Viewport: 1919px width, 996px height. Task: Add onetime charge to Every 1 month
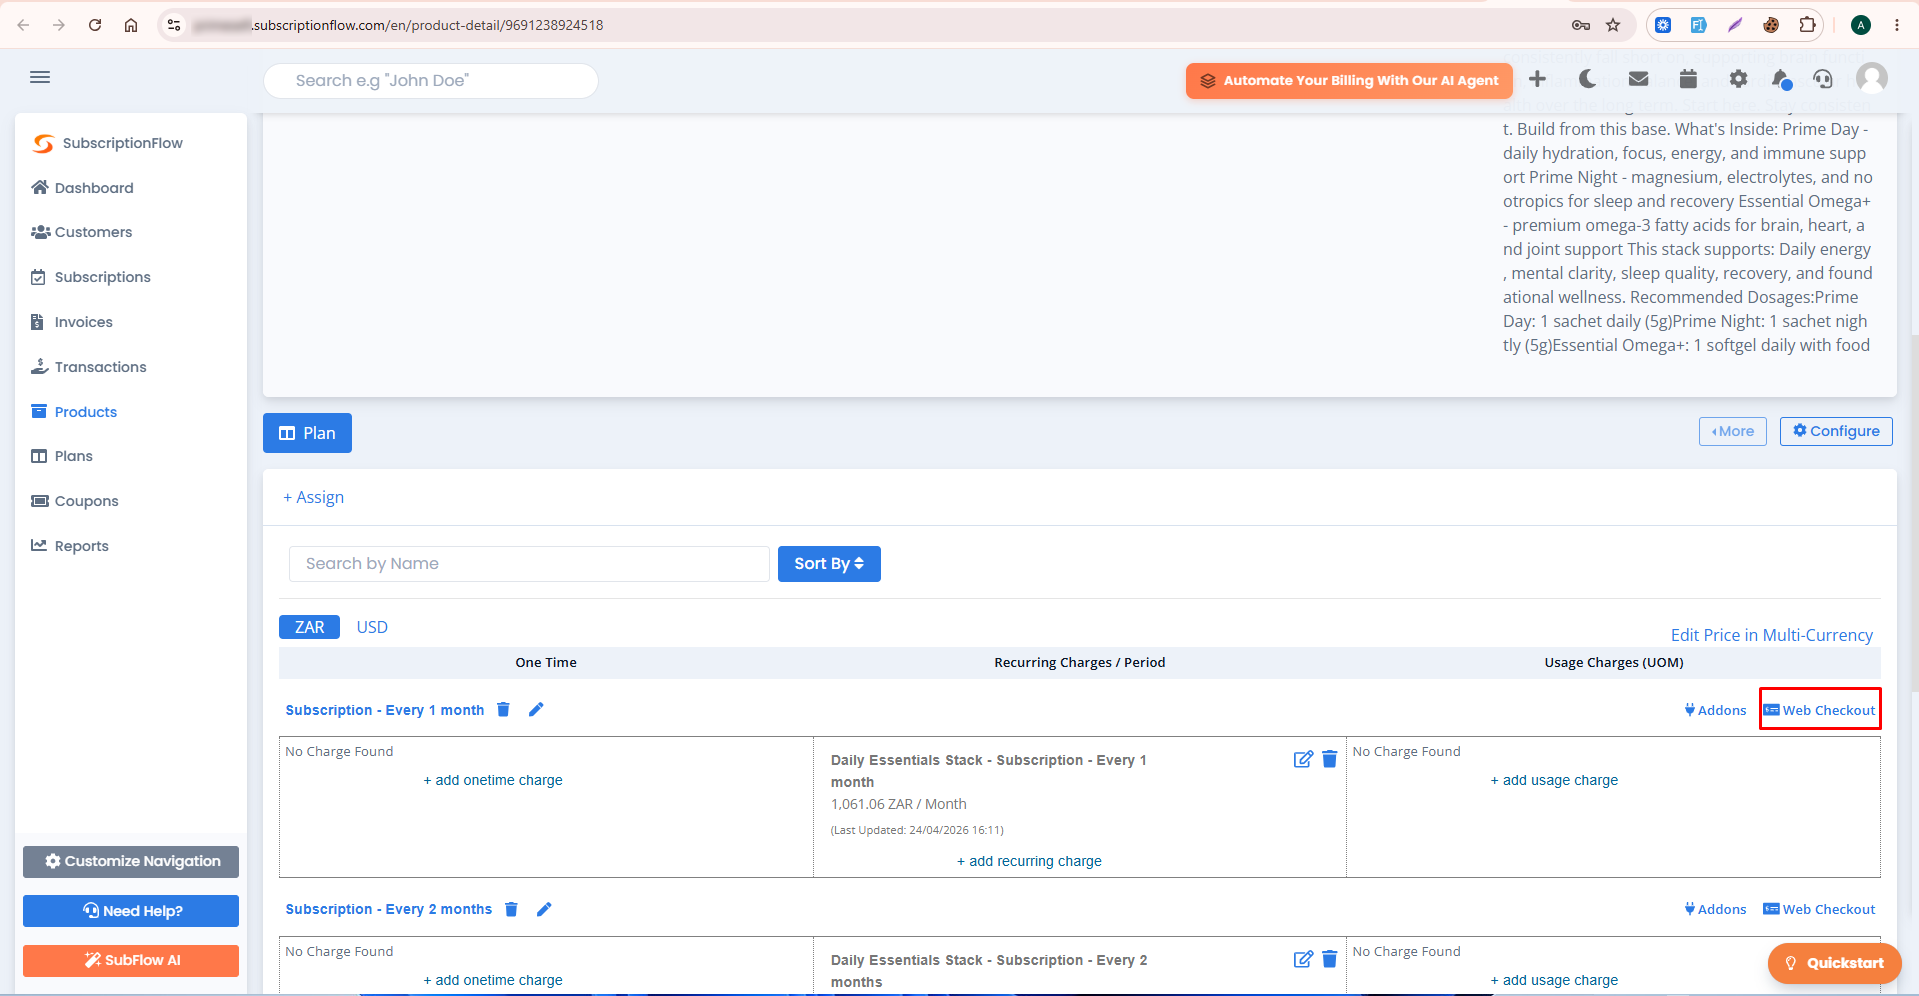coord(493,780)
